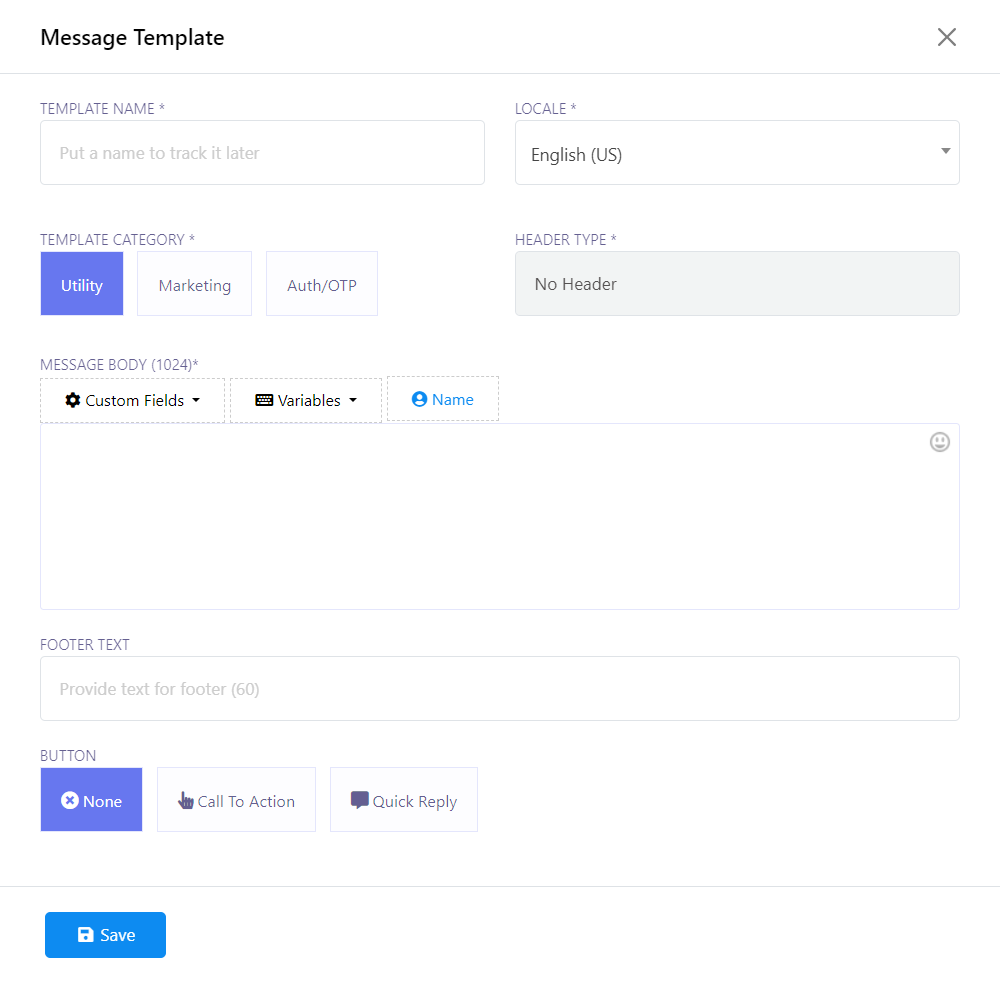
Task: Pick the Auth/OTP template category
Action: point(321,284)
